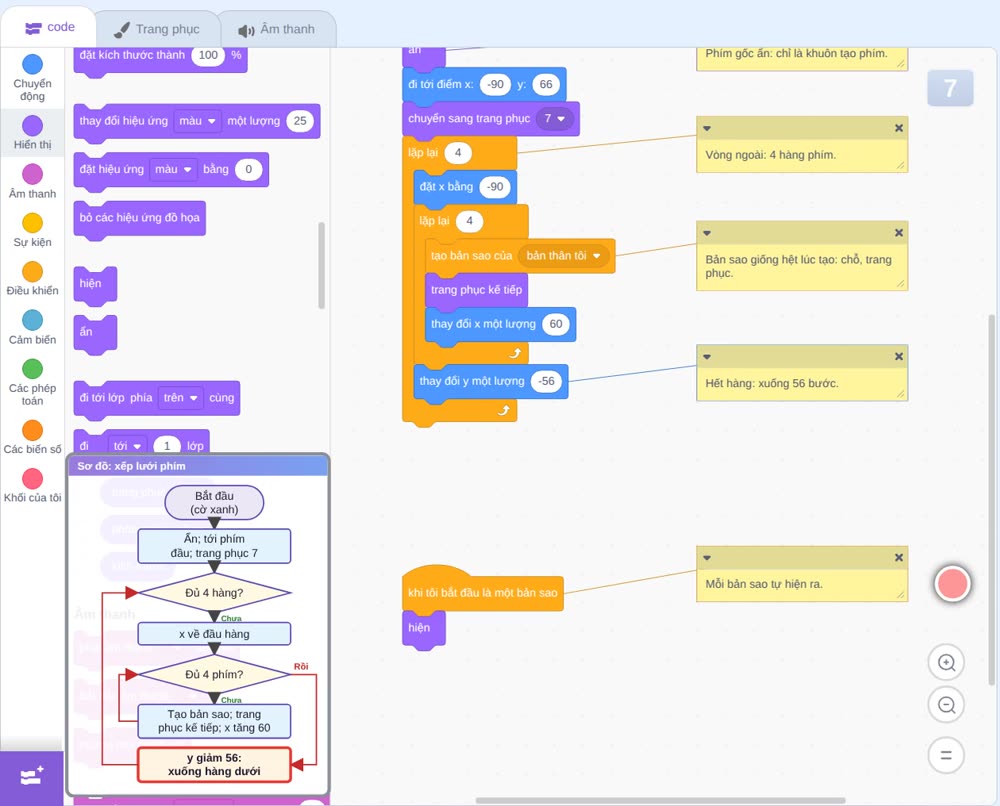
Task: Zoom in the code workspace
Action: 946,663
